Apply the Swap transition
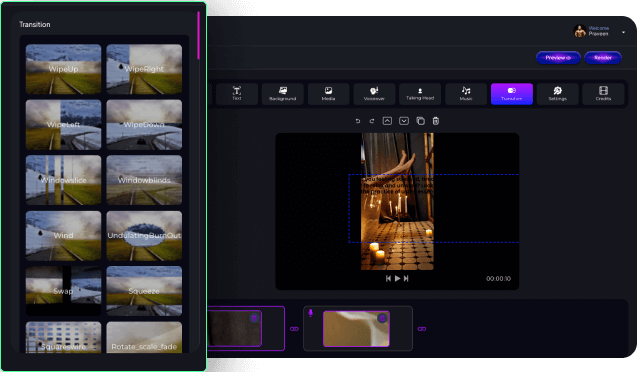The height and width of the screenshot is (372, 637). coord(63,291)
